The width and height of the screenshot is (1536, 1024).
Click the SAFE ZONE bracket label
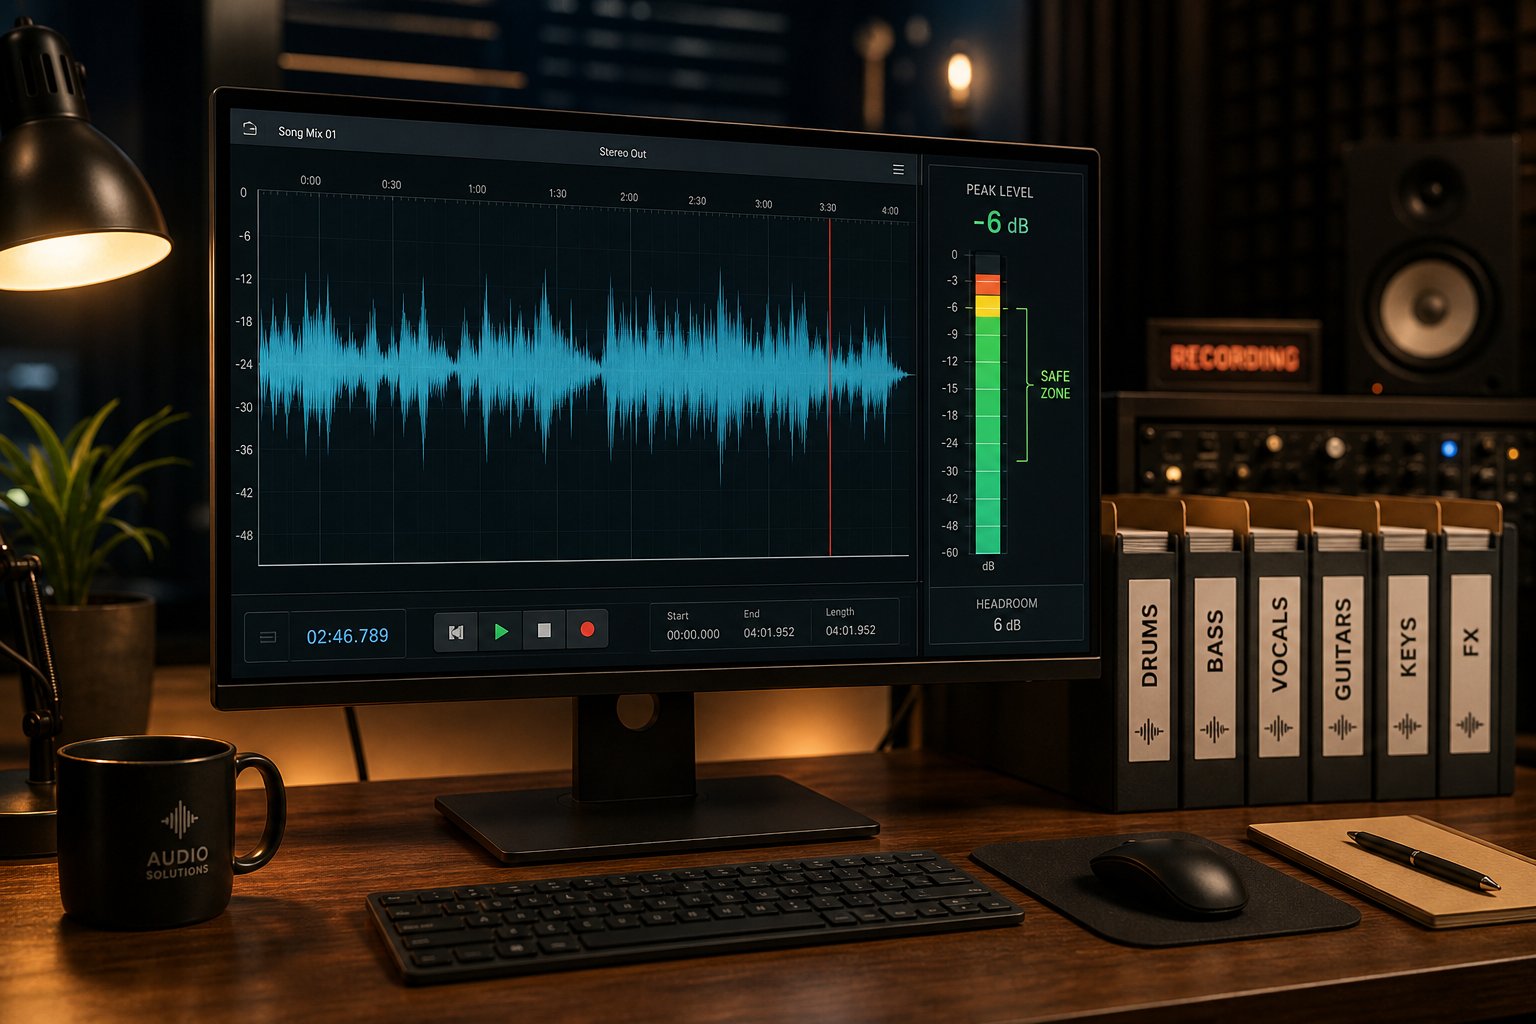click(x=1055, y=385)
